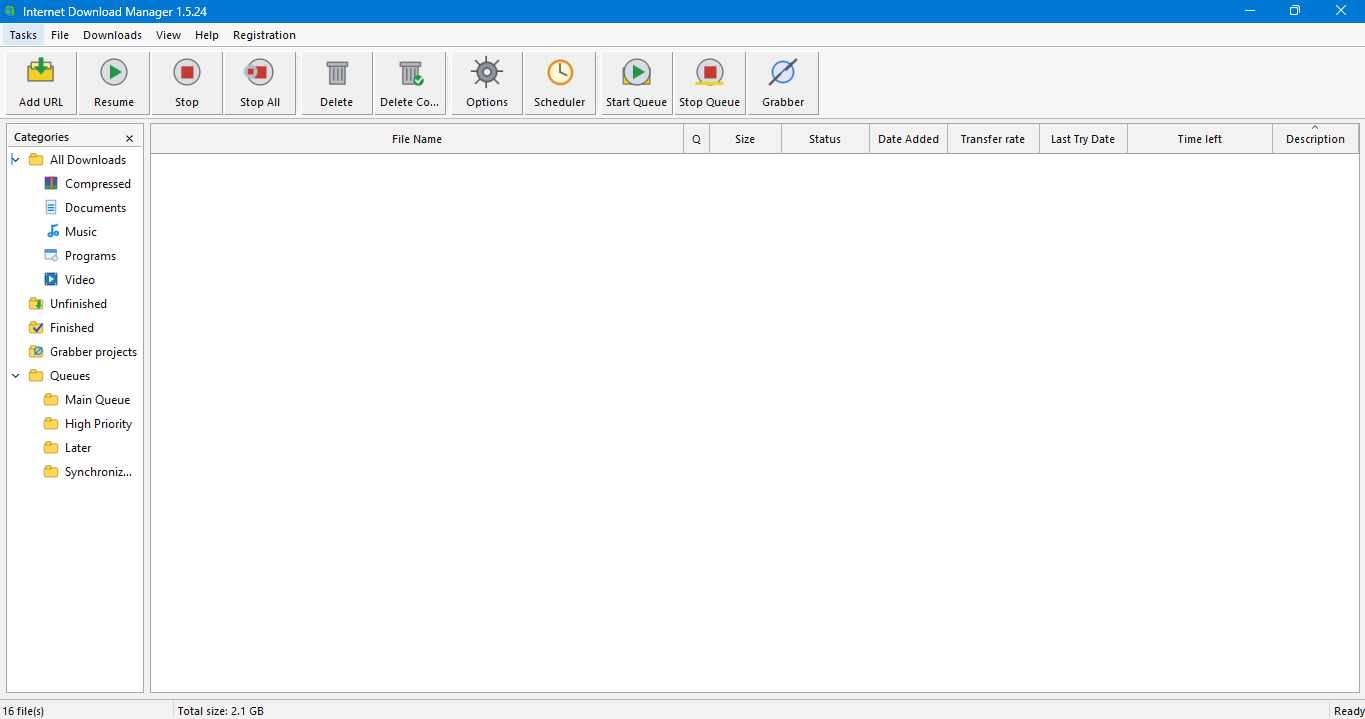Click the Video category icon
The width and height of the screenshot is (1365, 719).
51,280
